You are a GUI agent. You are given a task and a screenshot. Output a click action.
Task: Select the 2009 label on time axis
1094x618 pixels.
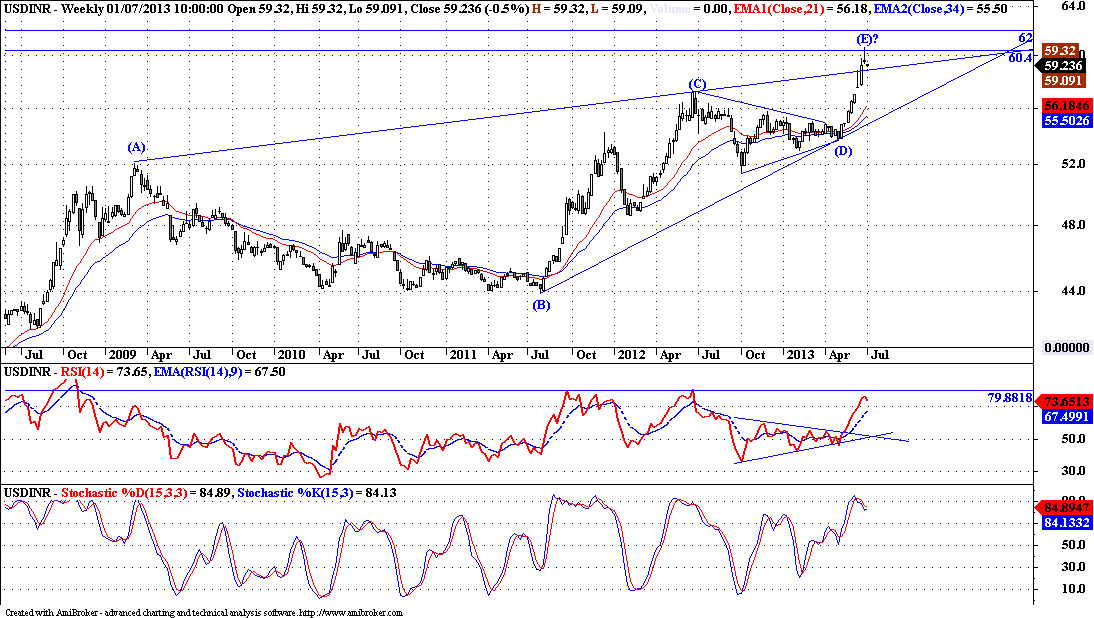coord(123,354)
